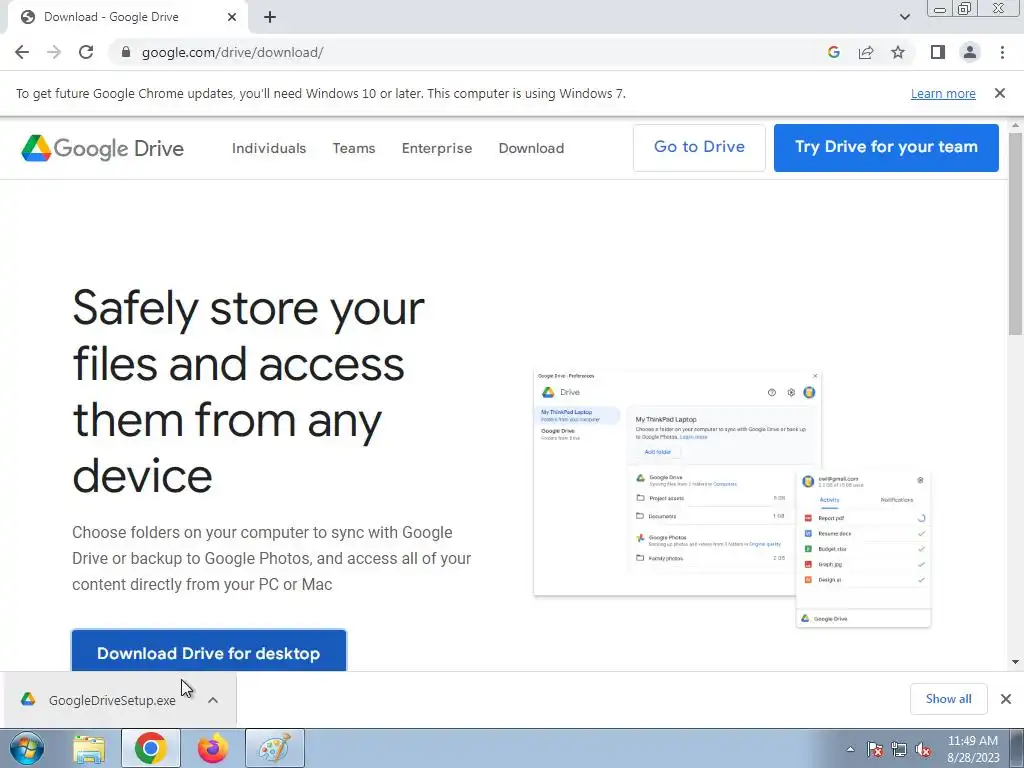
Task: Click the Go to Drive button
Action: pos(699,148)
